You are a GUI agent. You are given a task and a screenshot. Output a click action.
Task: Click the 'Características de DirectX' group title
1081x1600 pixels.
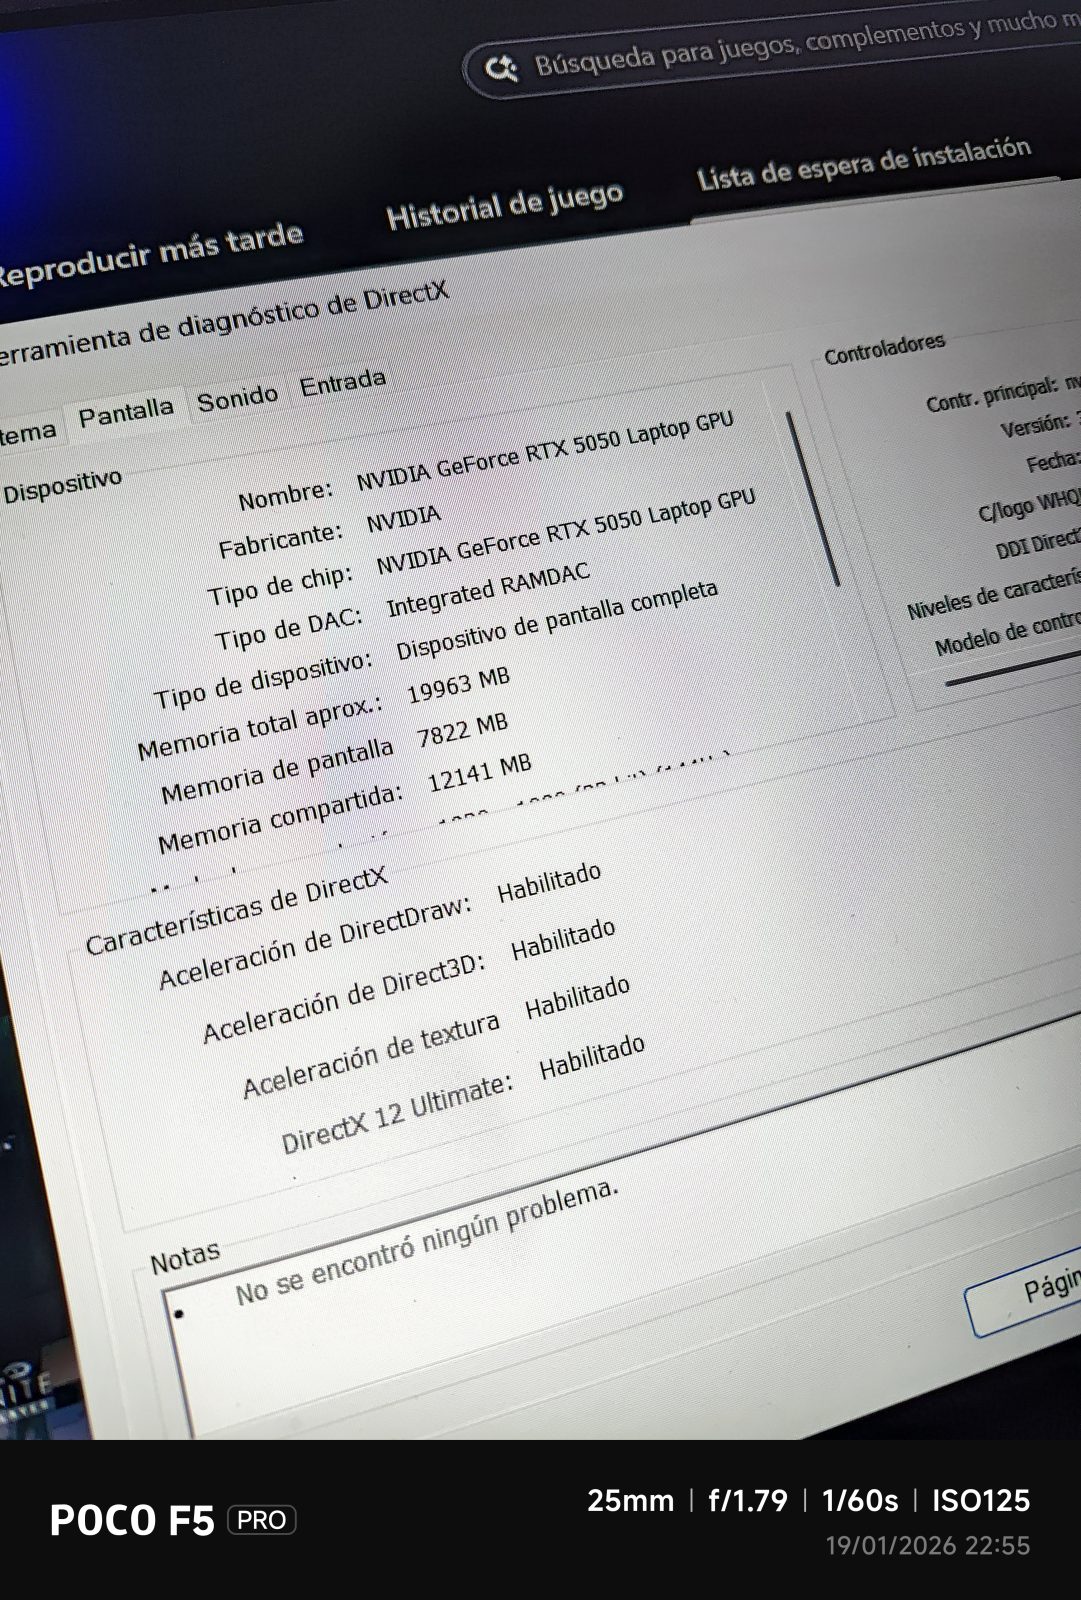[236, 911]
